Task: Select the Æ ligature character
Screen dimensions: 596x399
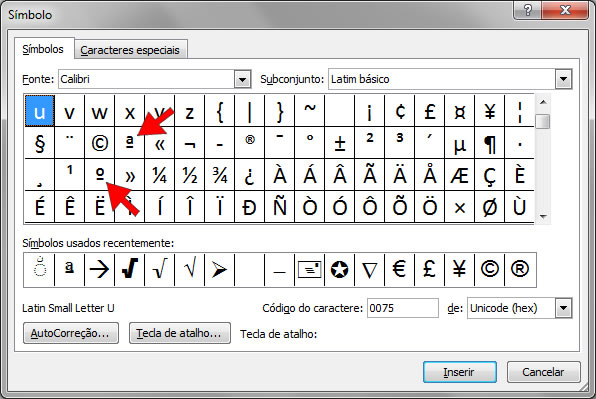Action: [x=460, y=174]
